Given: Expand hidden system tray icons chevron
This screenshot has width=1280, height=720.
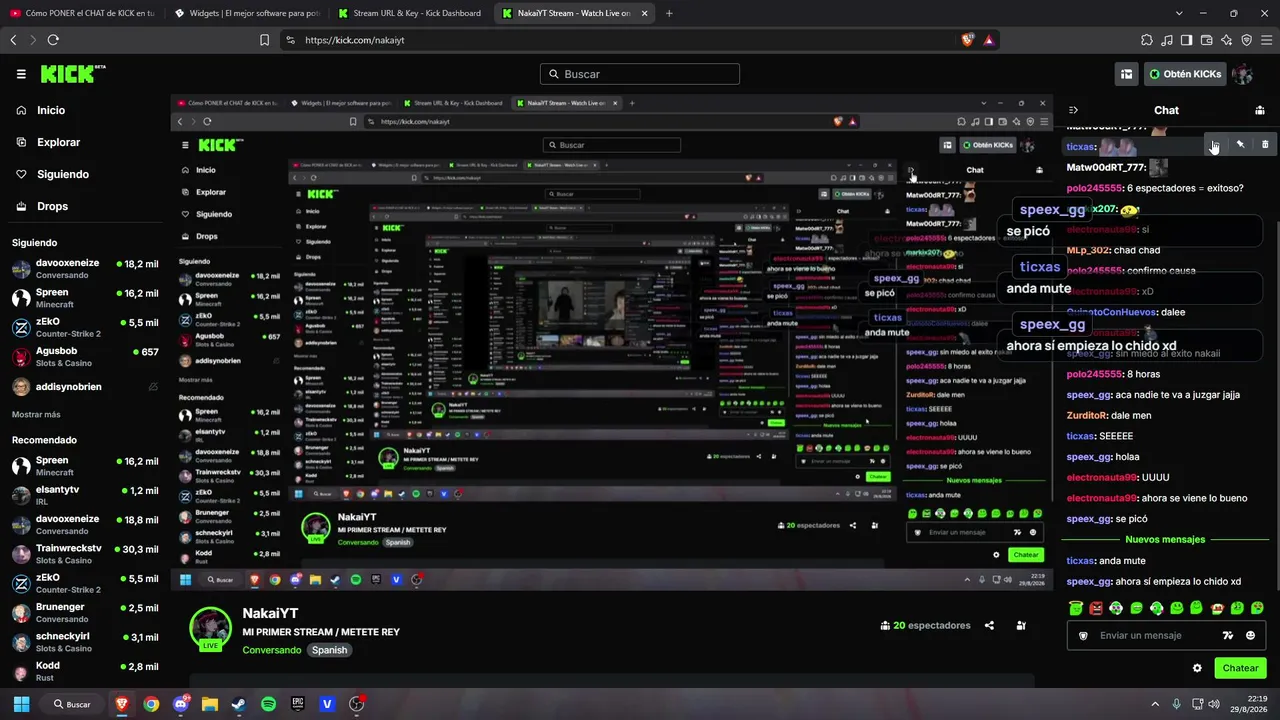Looking at the screenshot, I should 1155,704.
